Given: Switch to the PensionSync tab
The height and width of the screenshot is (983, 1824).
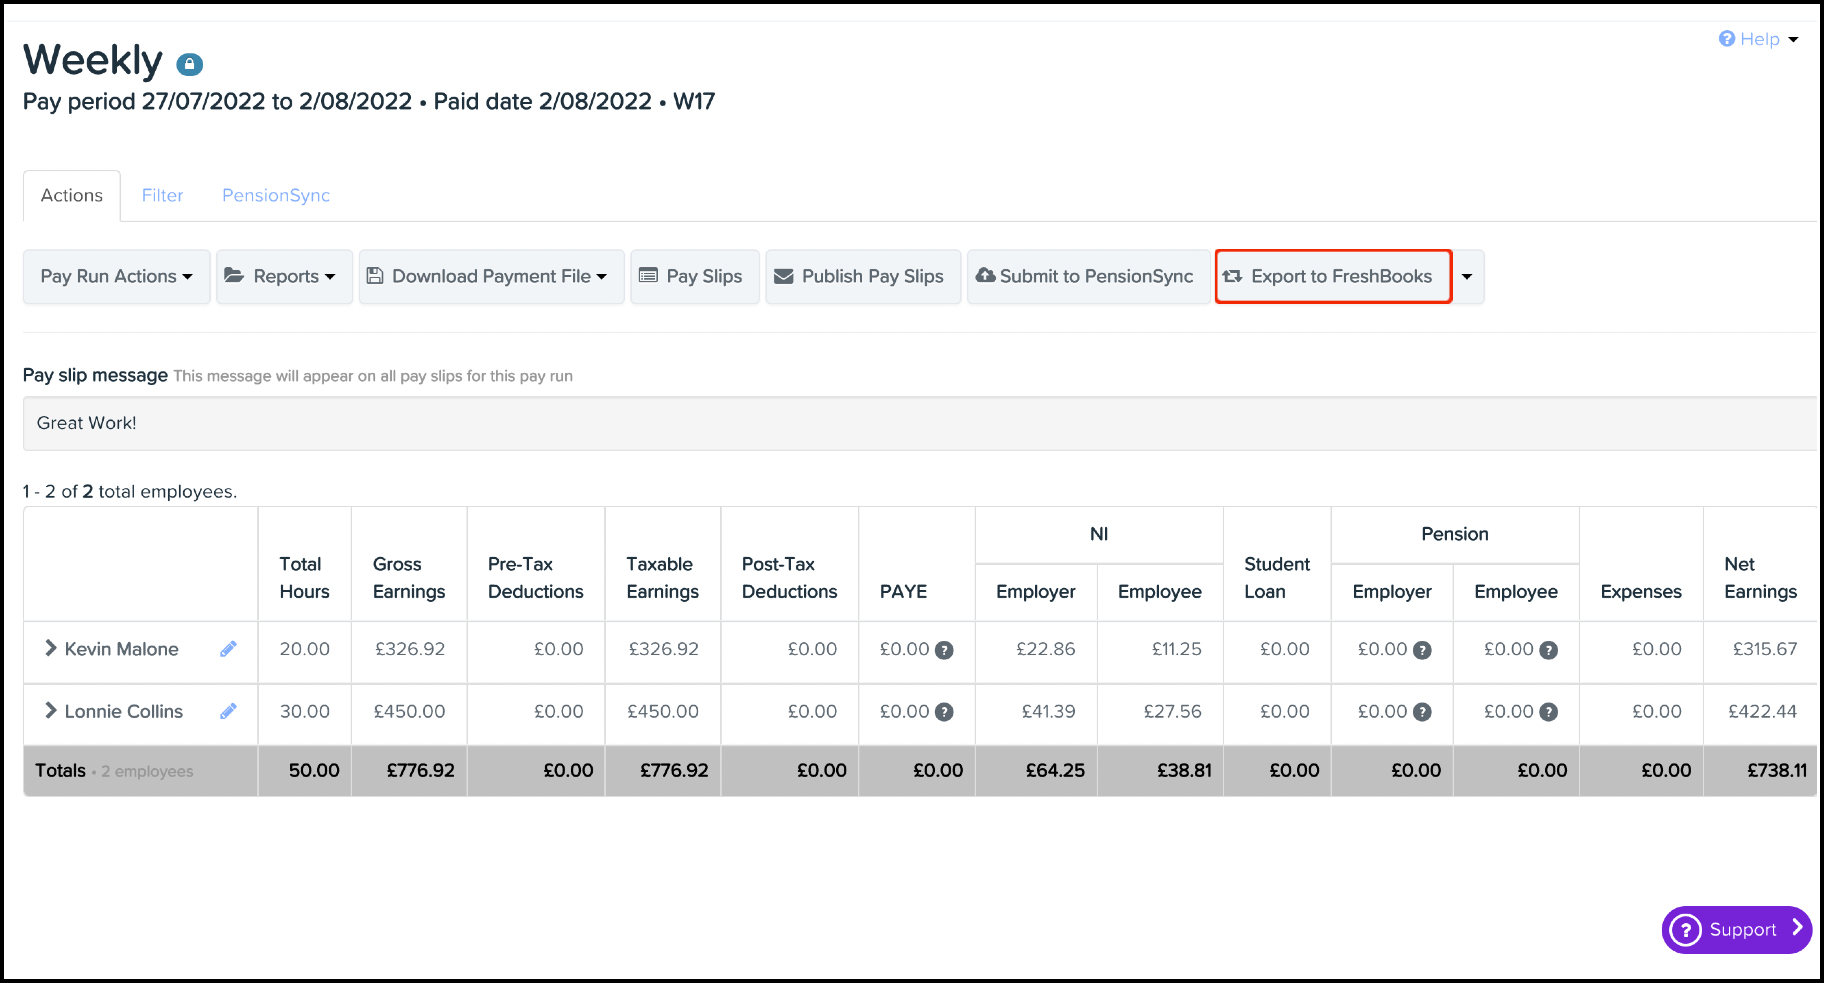Looking at the screenshot, I should click(x=276, y=195).
